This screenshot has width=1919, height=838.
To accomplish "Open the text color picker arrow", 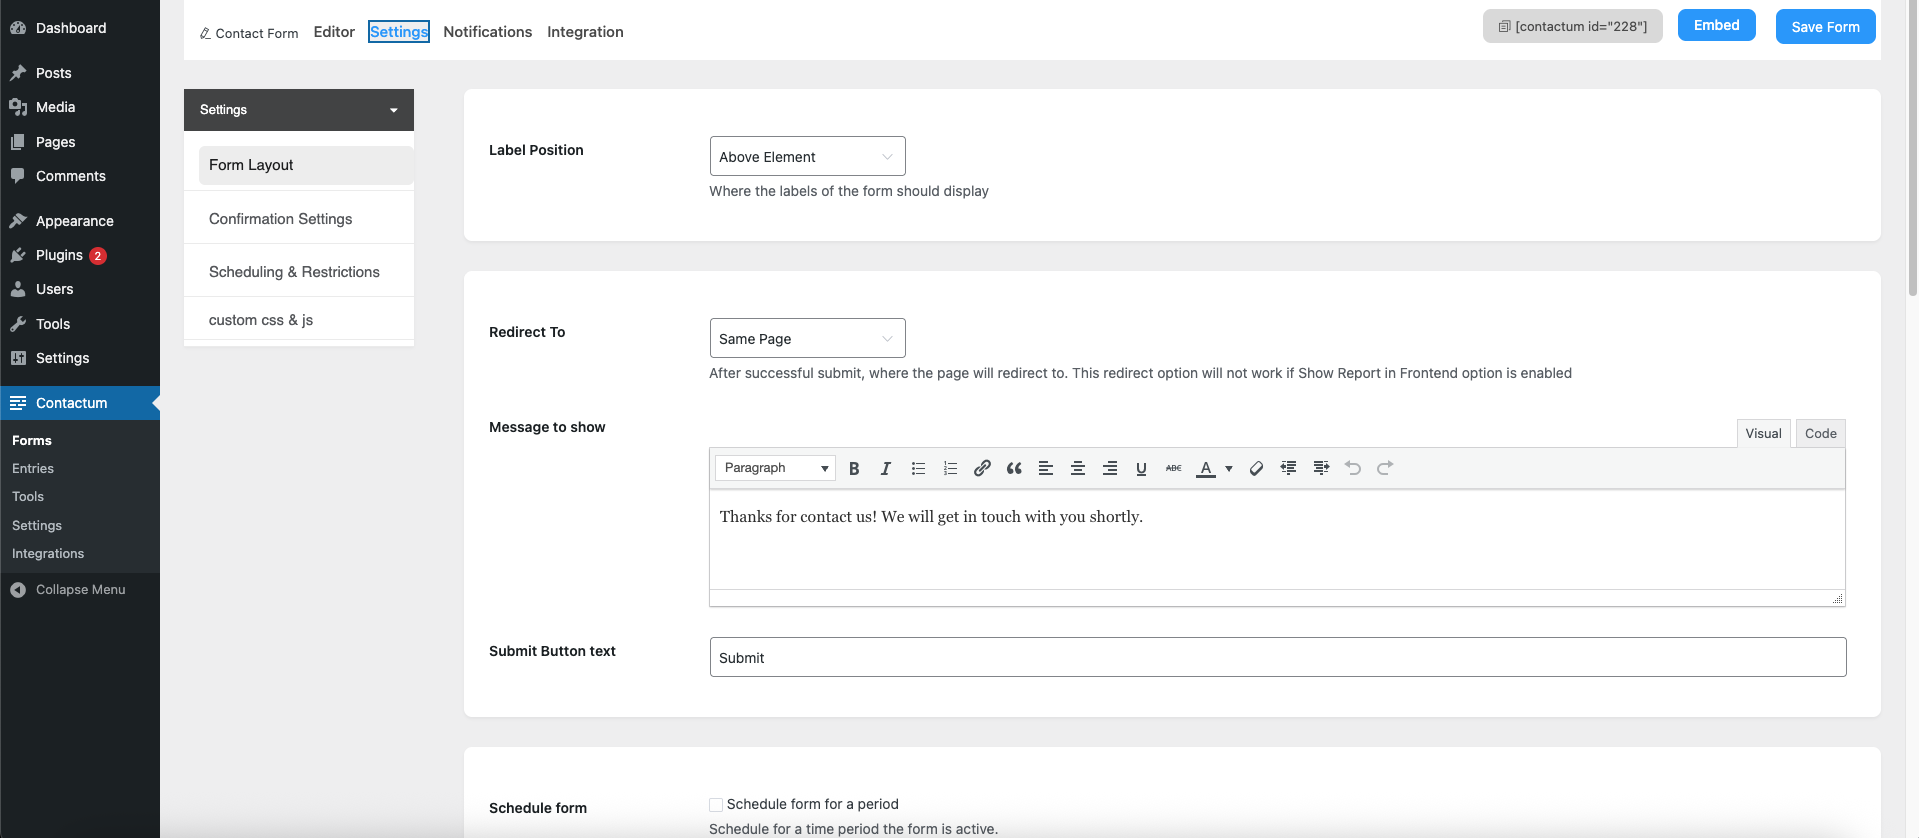I will [1229, 468].
